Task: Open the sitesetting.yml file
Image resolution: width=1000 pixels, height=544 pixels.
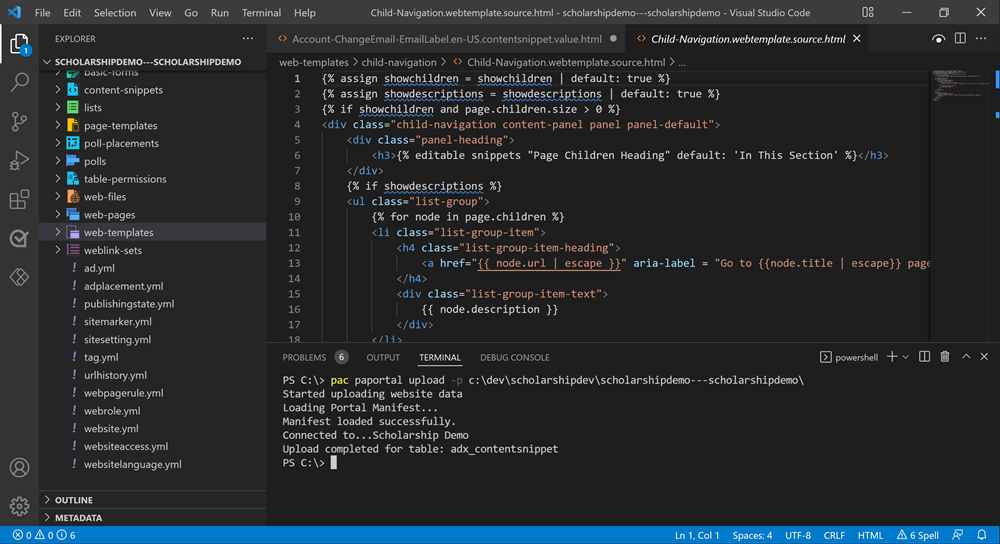Action: pos(117,340)
